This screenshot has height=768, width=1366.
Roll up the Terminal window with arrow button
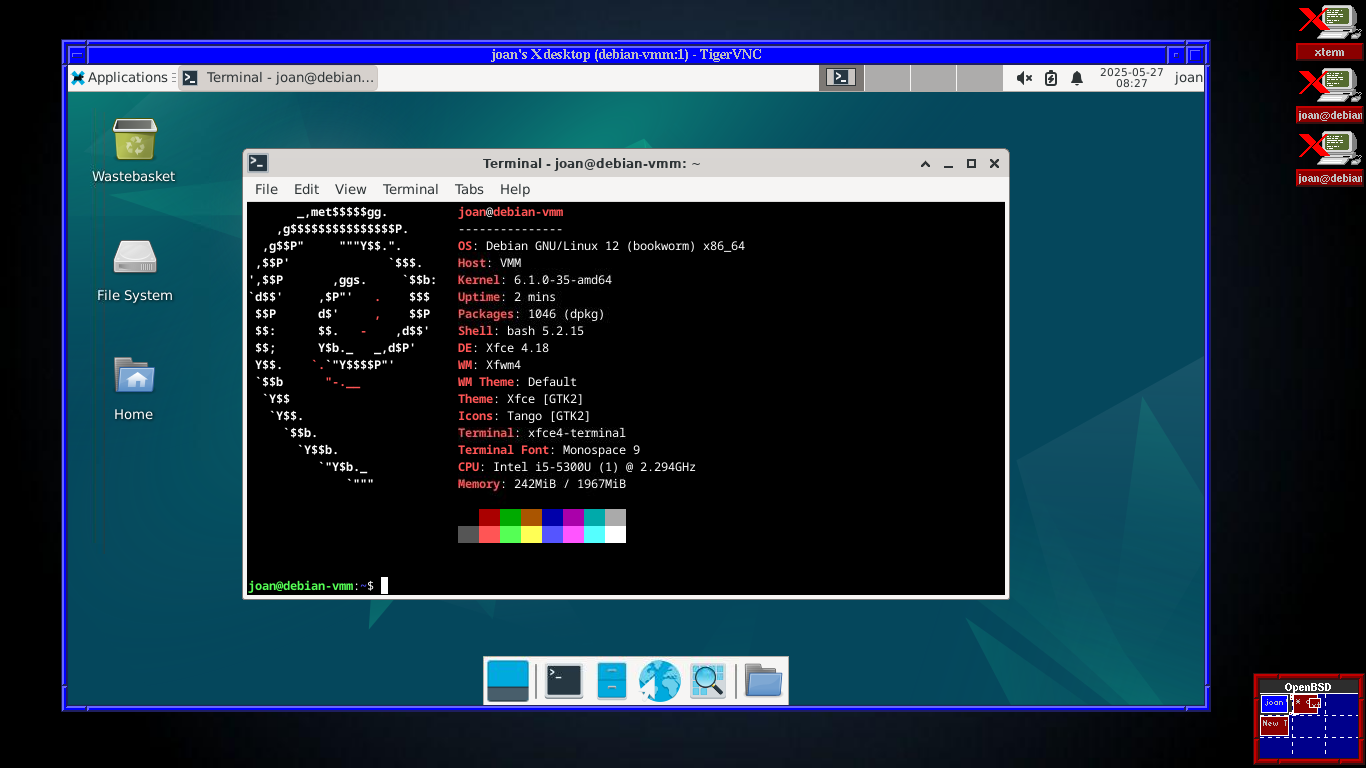click(x=926, y=163)
